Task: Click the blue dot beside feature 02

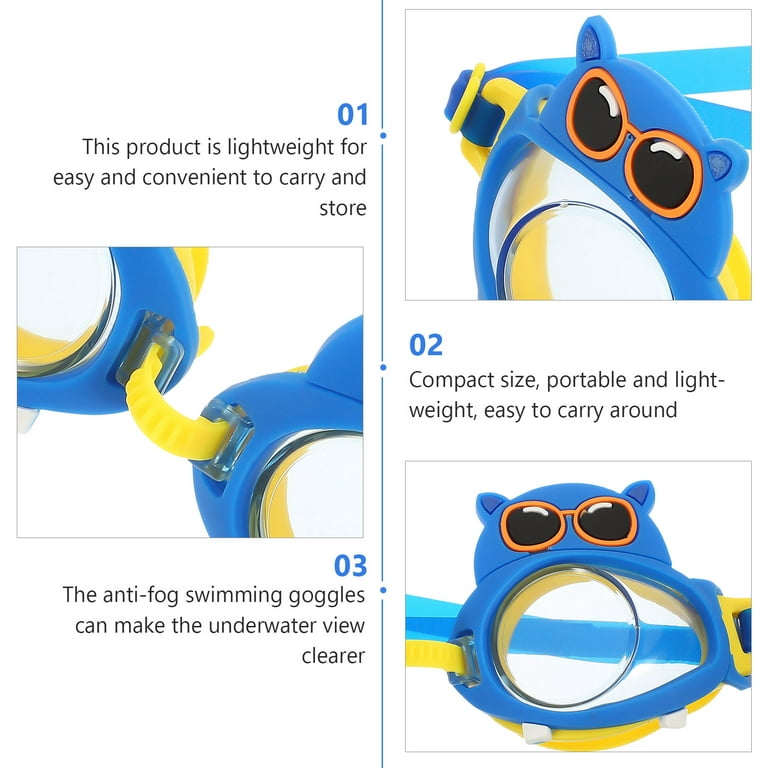Action: coord(383,367)
